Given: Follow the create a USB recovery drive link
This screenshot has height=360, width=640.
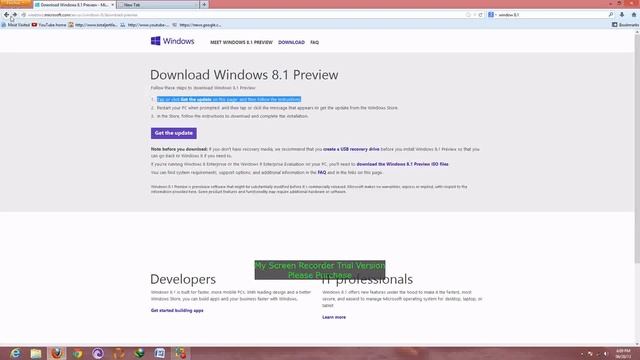Looking at the screenshot, I should [x=351, y=149].
